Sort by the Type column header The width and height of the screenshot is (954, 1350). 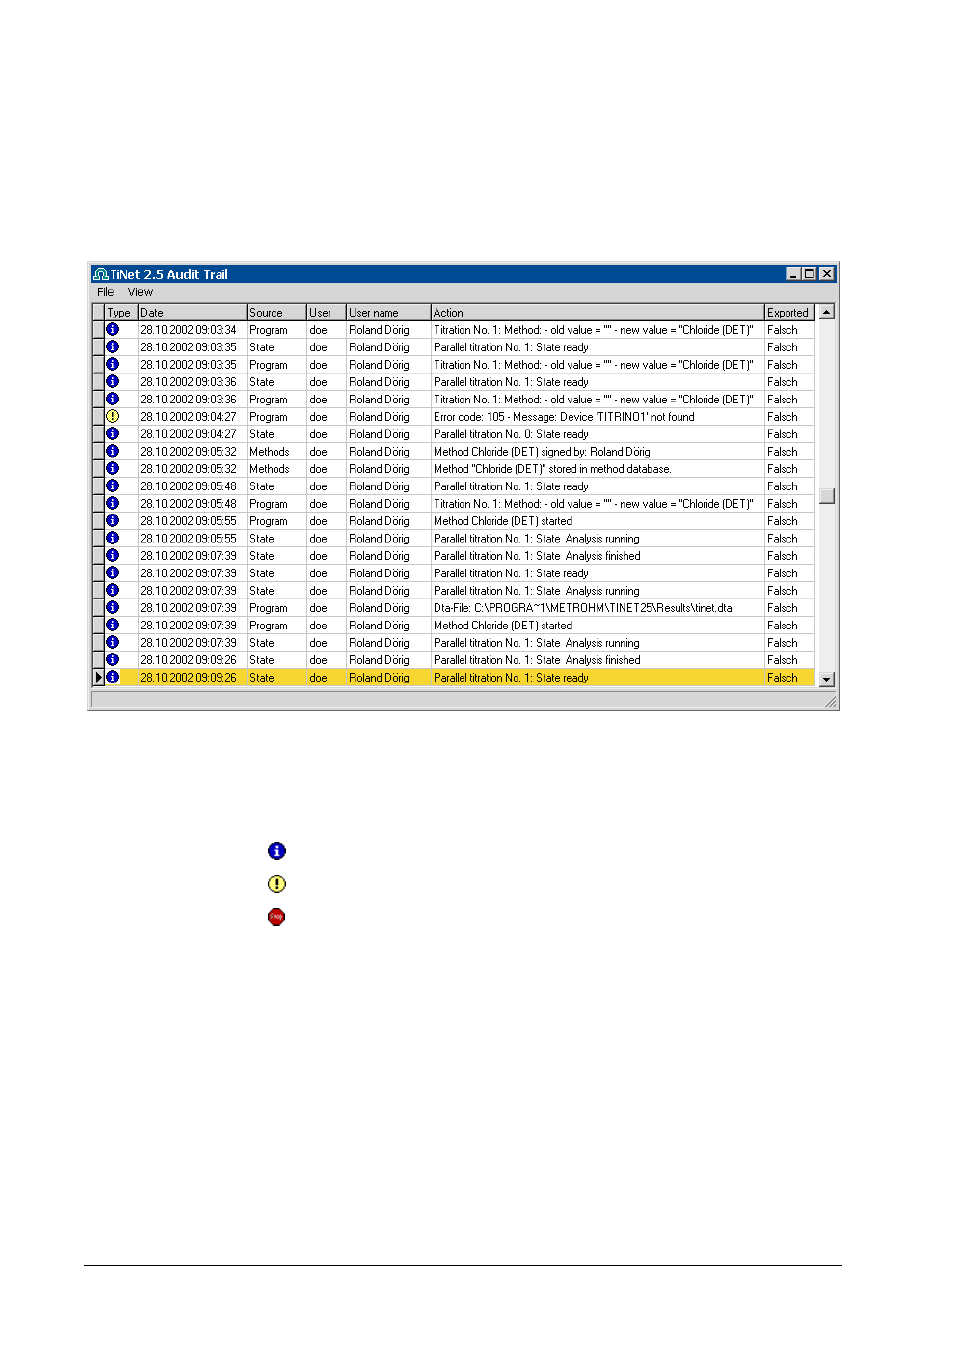(120, 312)
